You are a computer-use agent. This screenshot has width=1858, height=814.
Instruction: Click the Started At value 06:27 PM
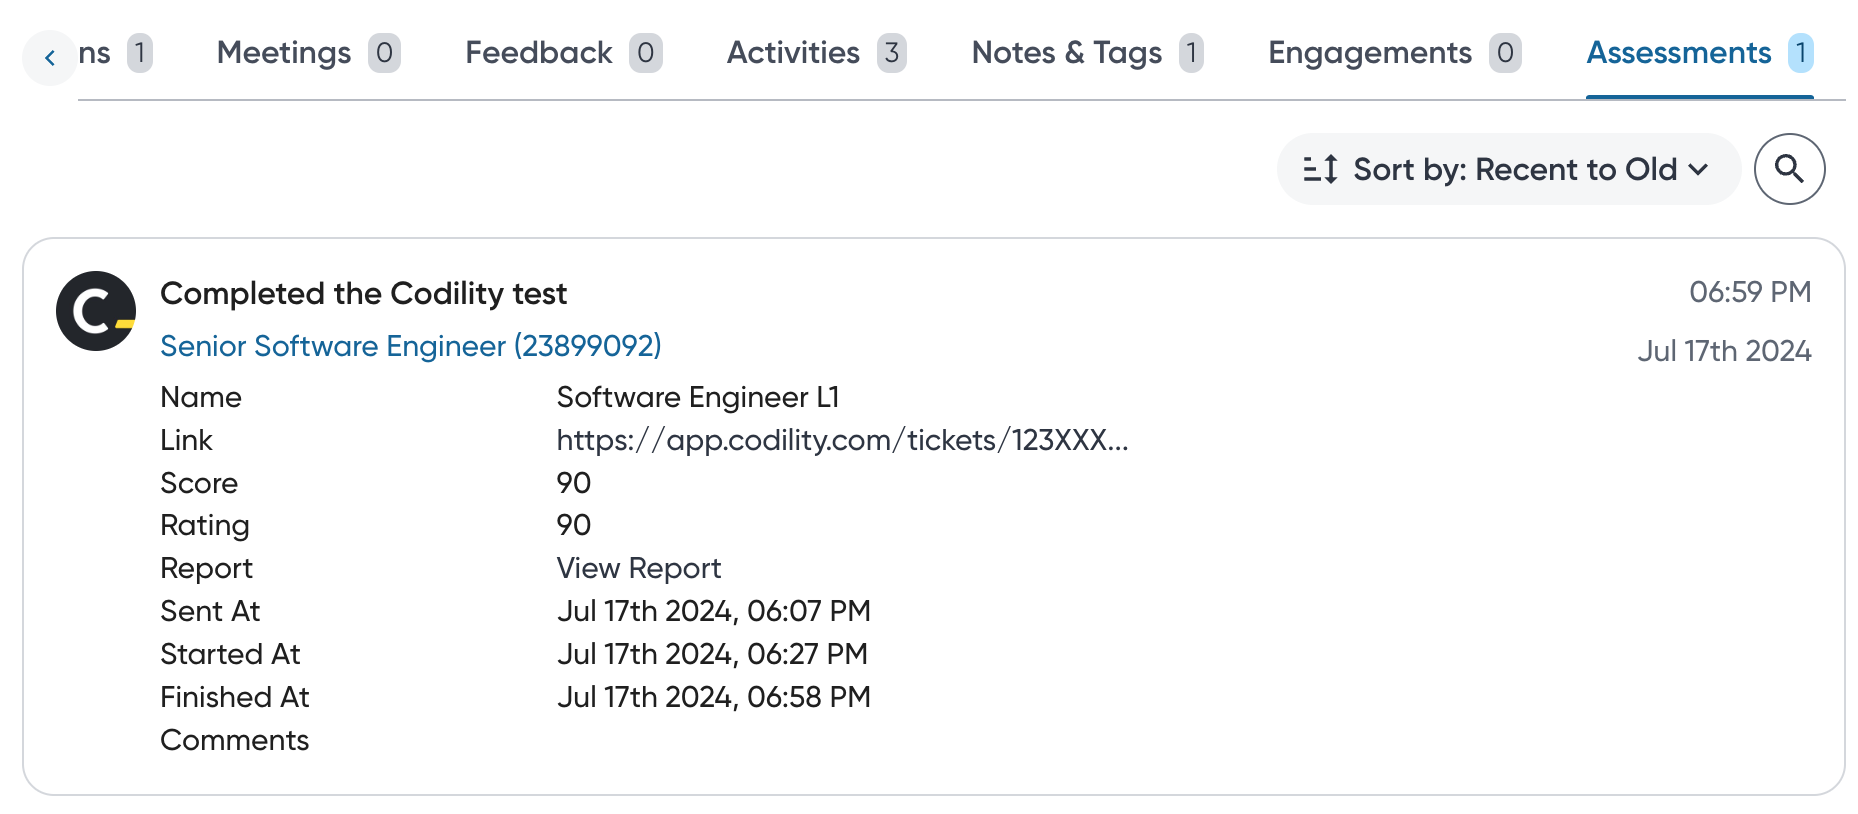(712, 654)
